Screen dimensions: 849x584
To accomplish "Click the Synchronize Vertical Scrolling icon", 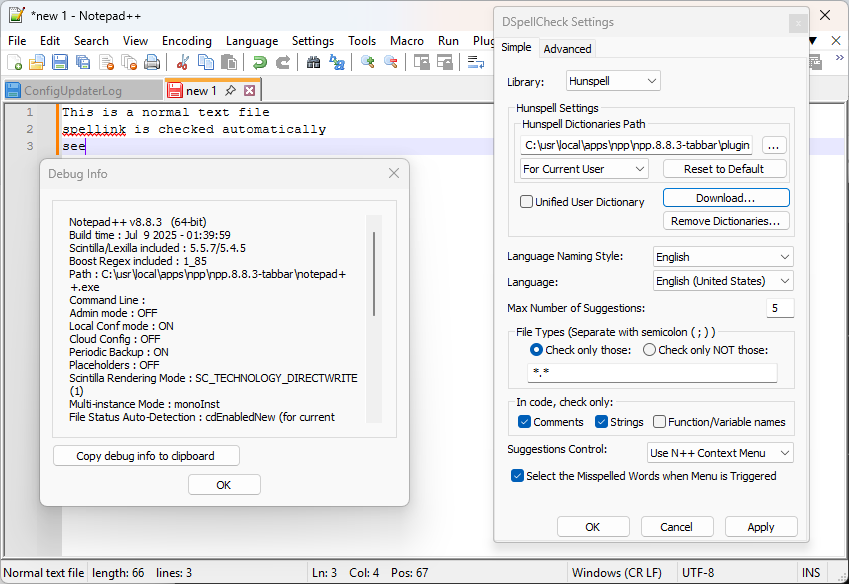I will [x=421, y=63].
